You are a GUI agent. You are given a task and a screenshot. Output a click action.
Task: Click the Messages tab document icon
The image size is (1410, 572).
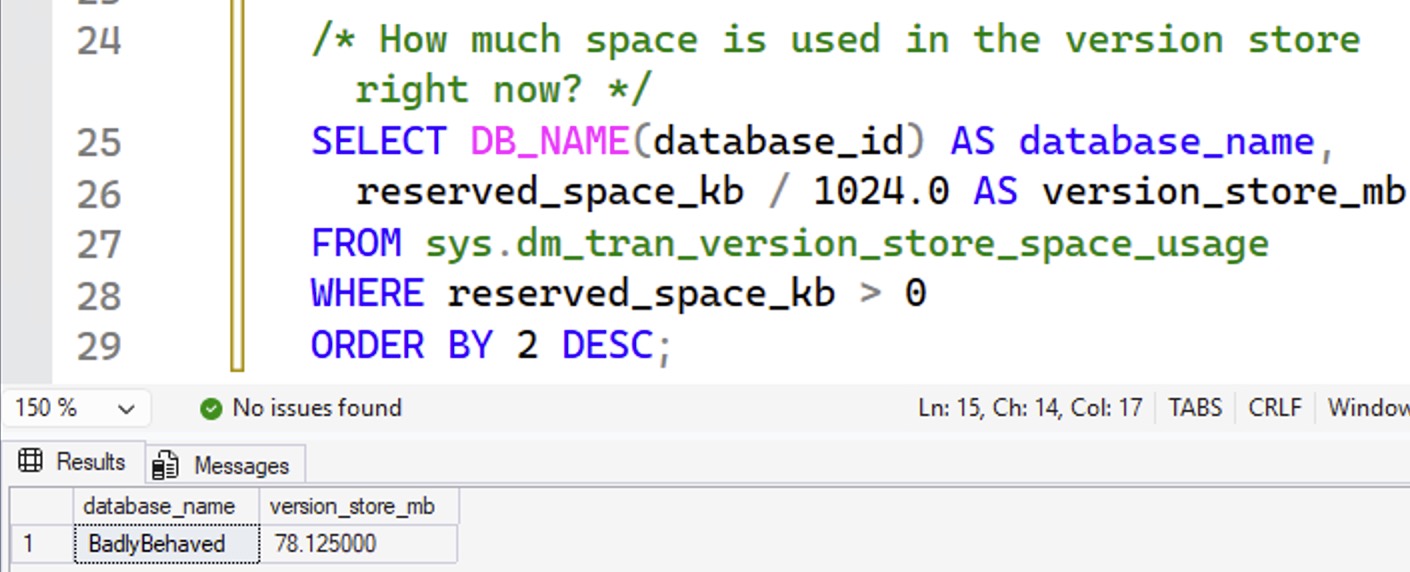(x=166, y=465)
